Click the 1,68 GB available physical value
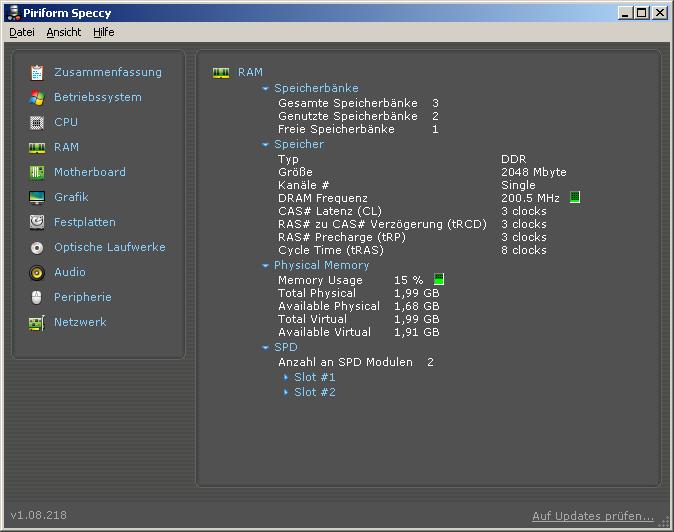Screen dimensions: 674x532 (x=417, y=306)
